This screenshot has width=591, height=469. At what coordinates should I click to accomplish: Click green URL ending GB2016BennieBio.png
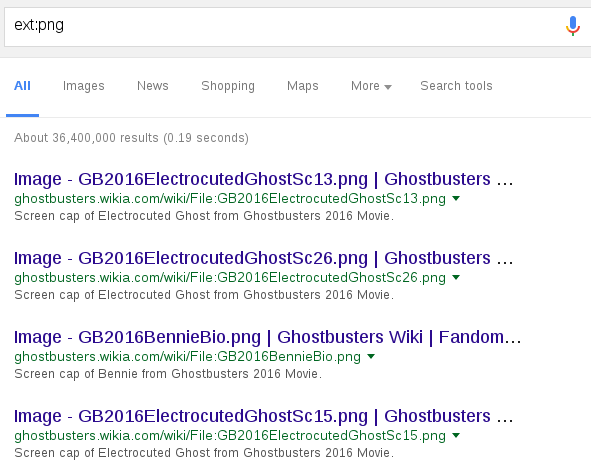pos(187,357)
